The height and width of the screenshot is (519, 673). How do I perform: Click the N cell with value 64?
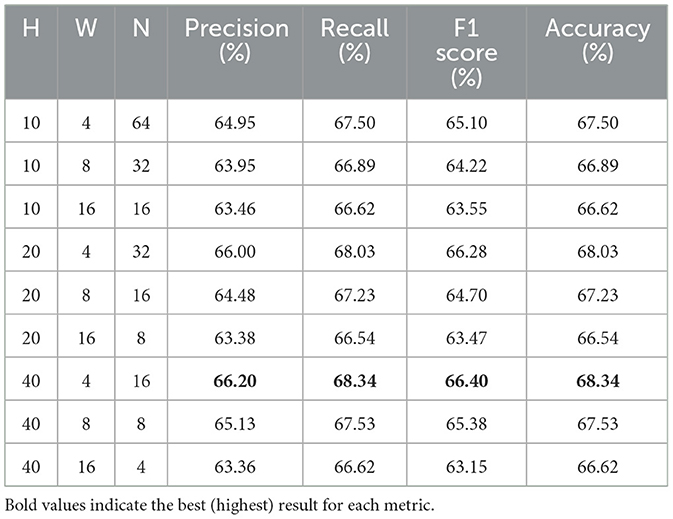[x=141, y=122]
